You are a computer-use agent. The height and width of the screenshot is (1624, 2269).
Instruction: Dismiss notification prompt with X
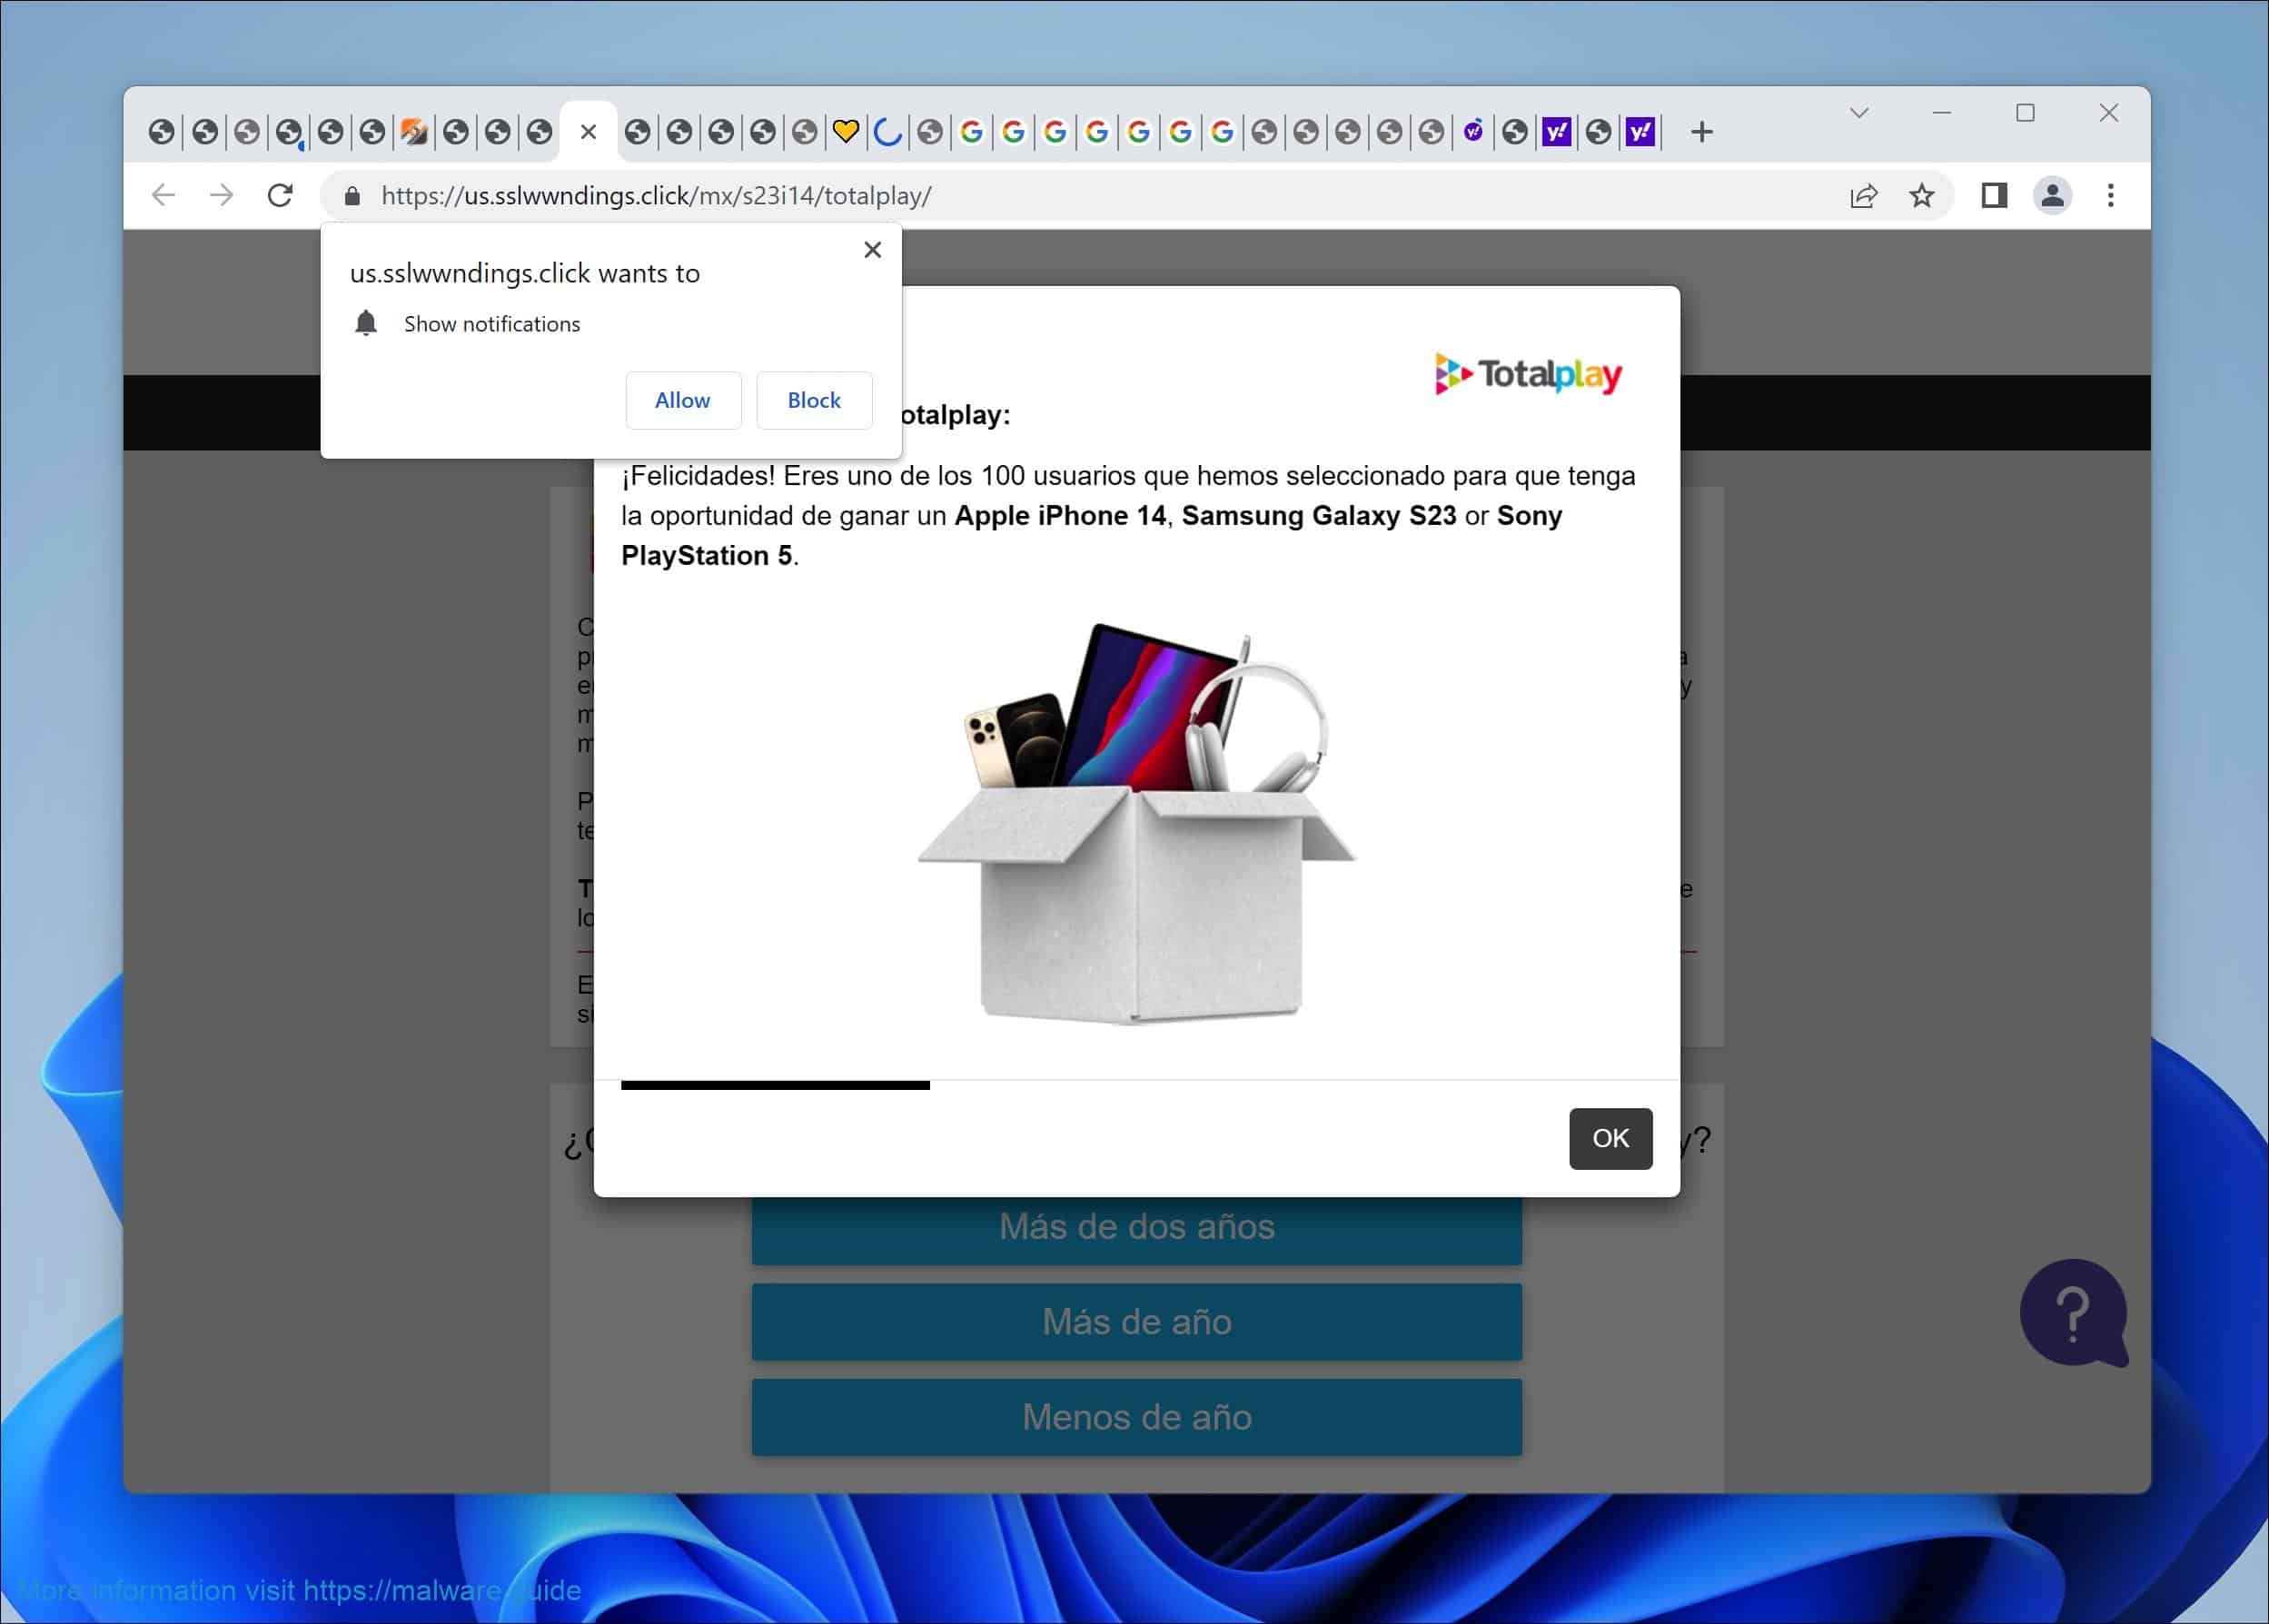tap(872, 249)
